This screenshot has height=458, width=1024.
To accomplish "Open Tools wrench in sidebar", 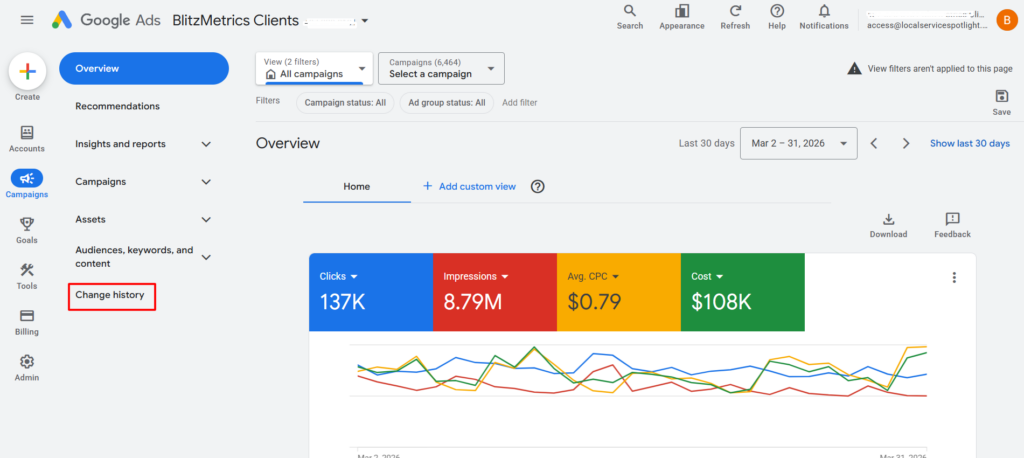I will click(27, 271).
